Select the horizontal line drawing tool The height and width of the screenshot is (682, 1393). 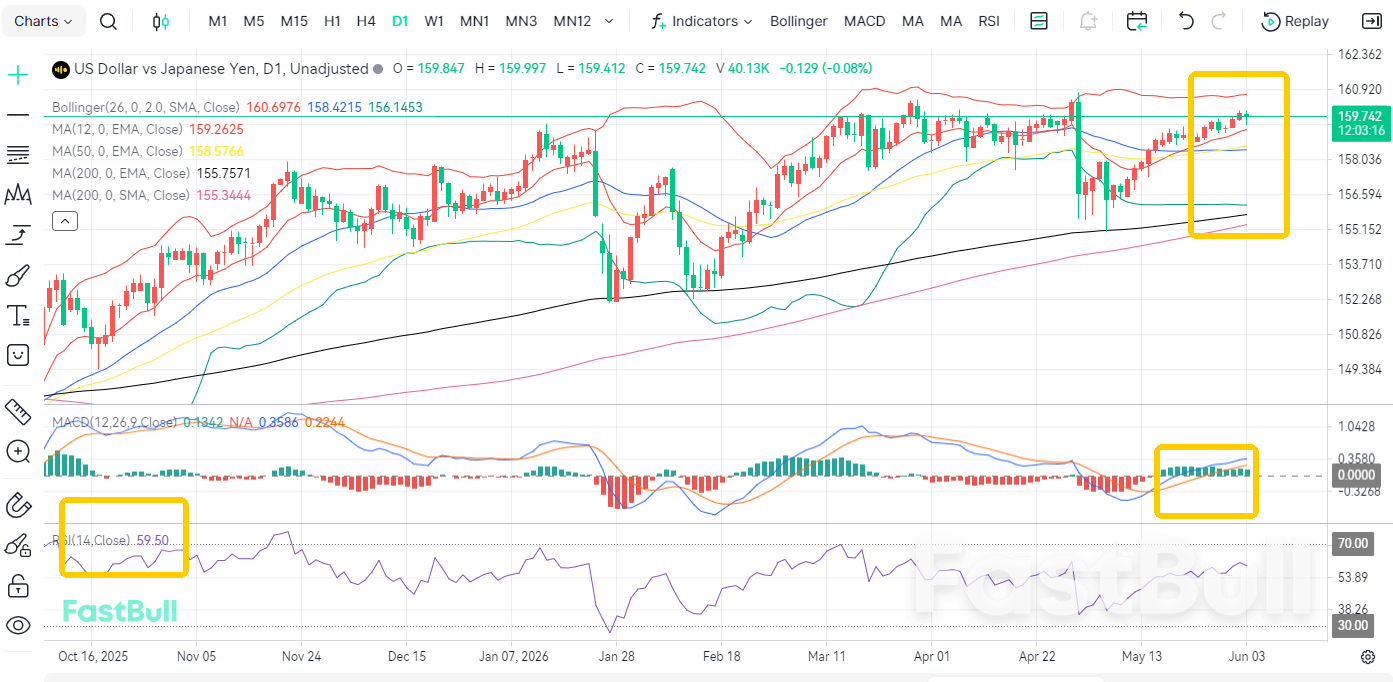tap(18, 115)
